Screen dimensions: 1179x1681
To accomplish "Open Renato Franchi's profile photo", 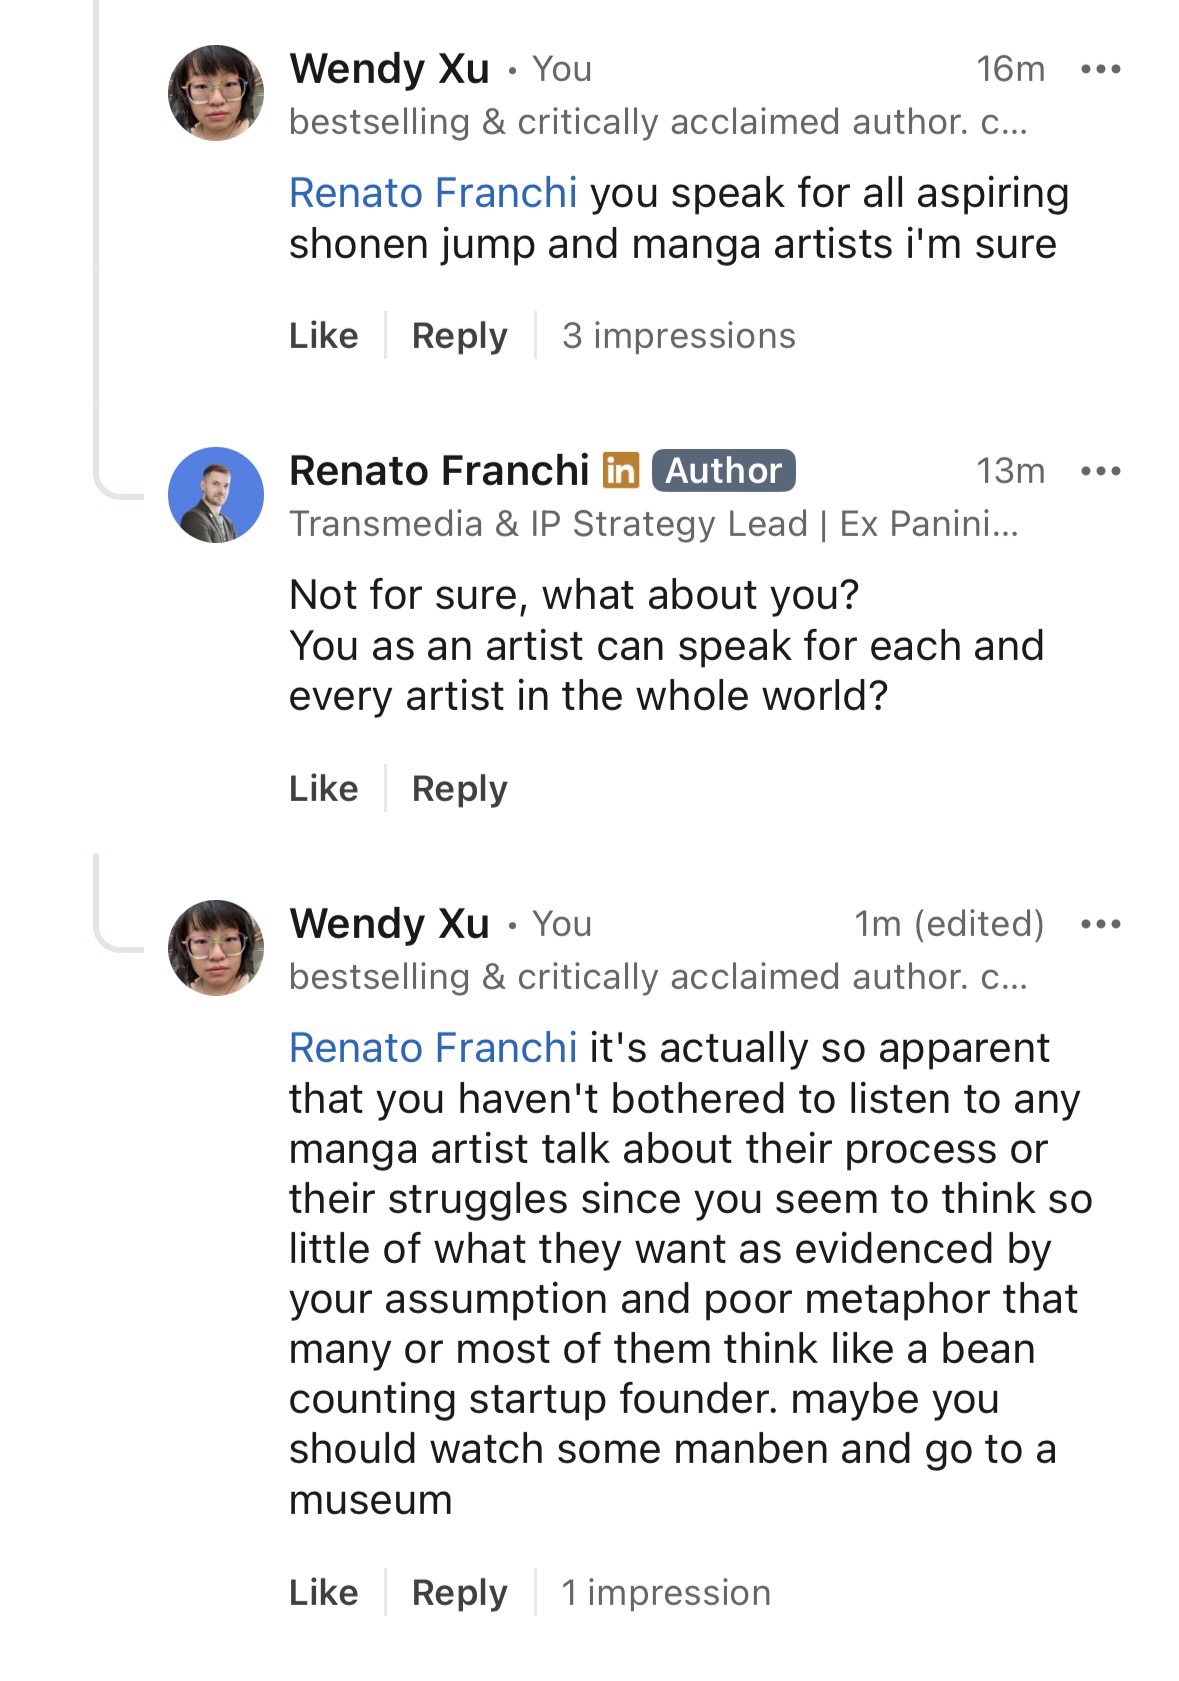I will pyautogui.click(x=216, y=495).
